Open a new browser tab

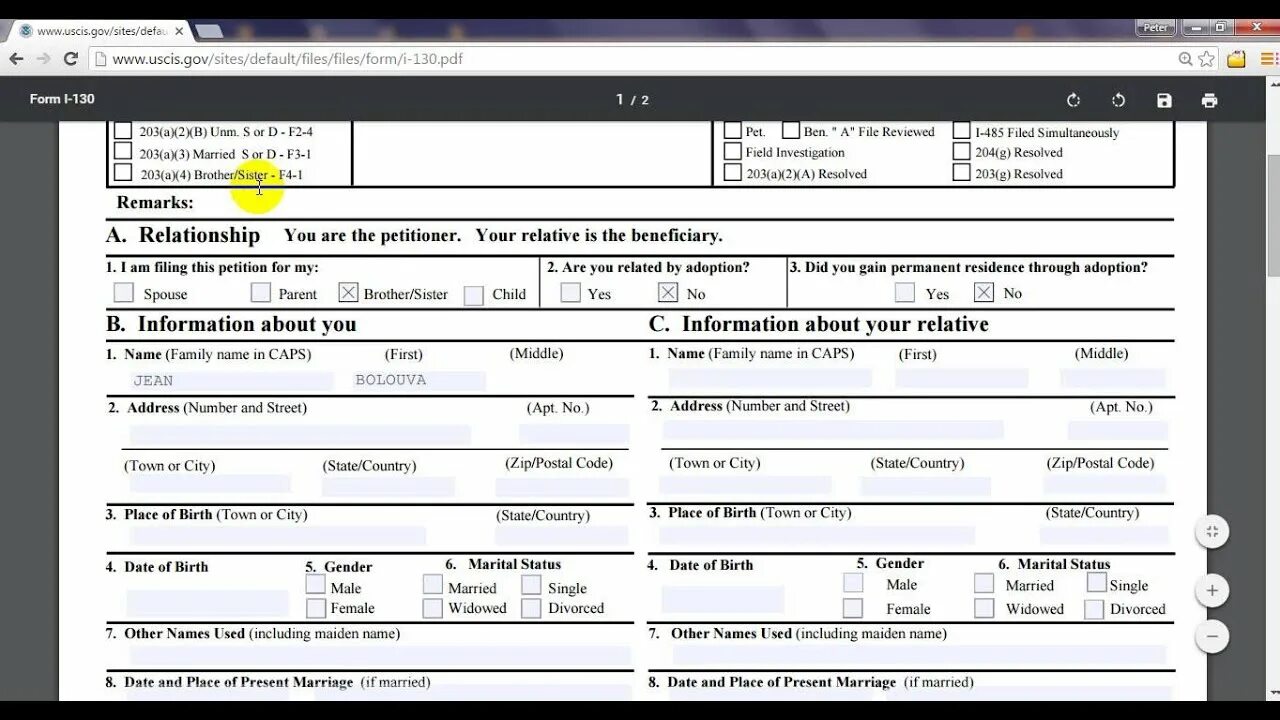[x=208, y=31]
